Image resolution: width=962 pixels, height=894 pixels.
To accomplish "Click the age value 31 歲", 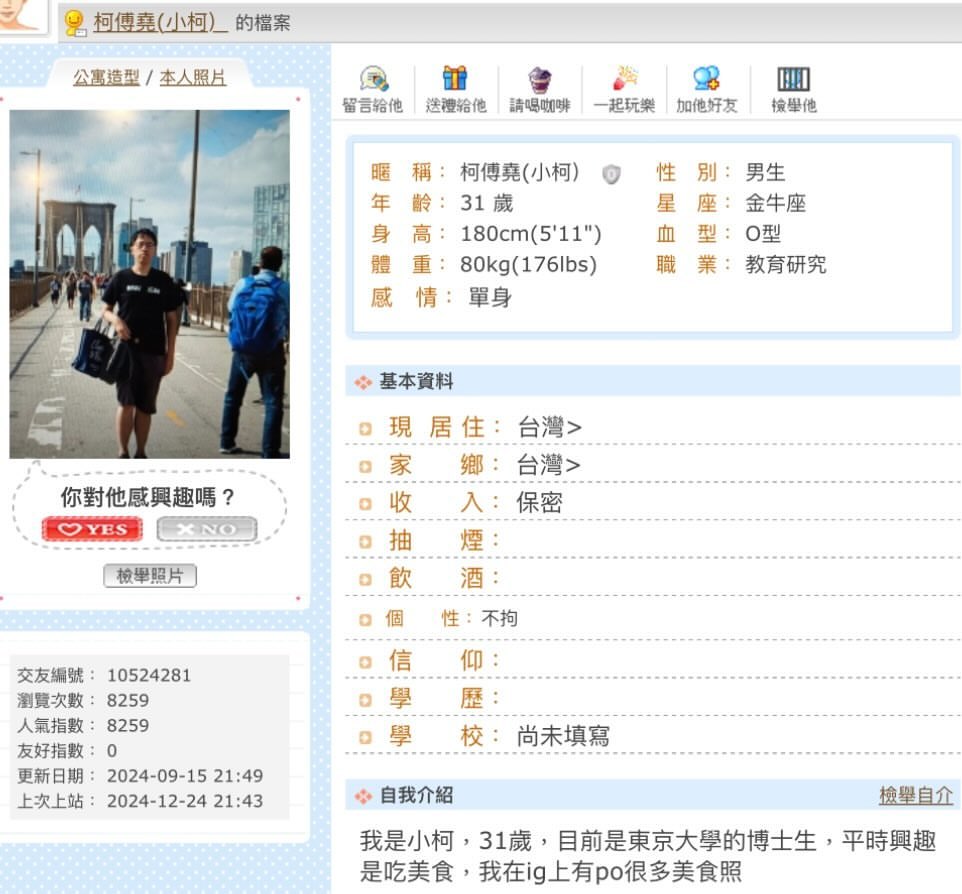I will 487,203.
